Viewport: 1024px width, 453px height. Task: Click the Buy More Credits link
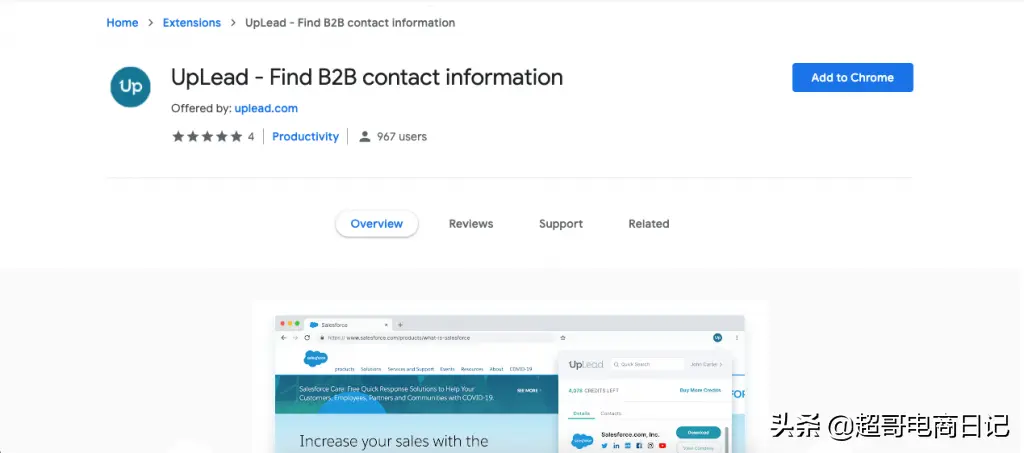click(701, 390)
